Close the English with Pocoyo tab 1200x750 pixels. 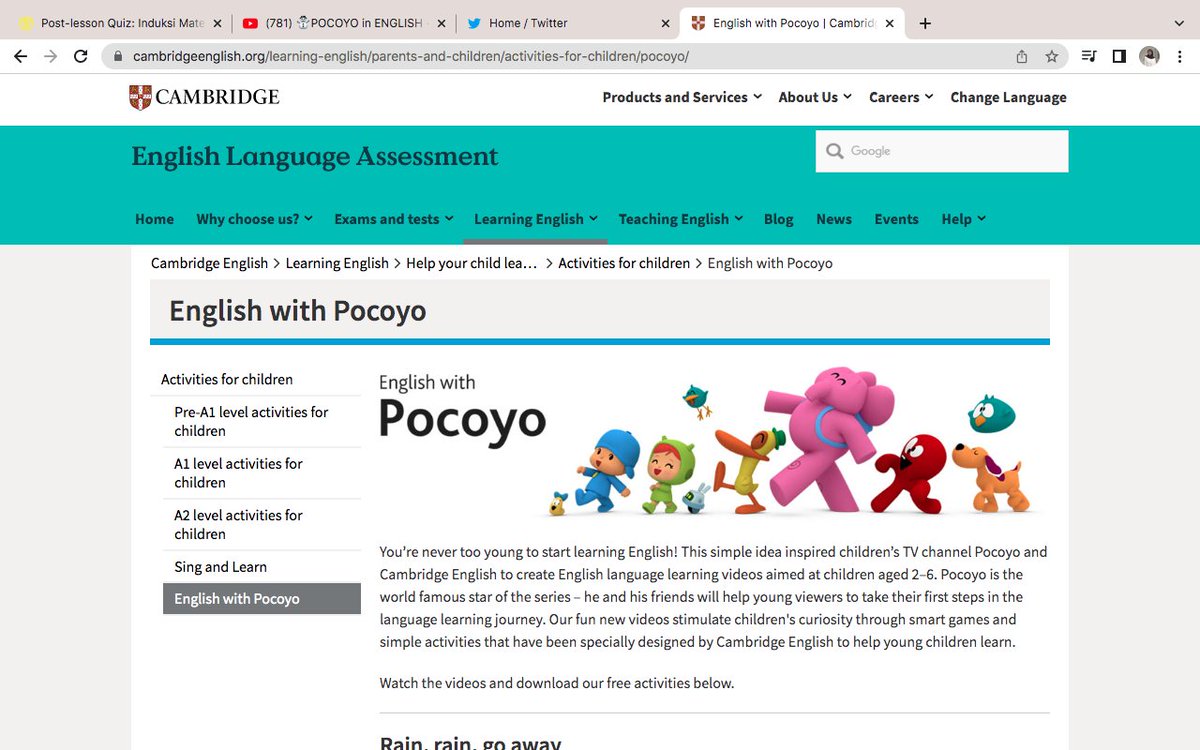point(889,23)
